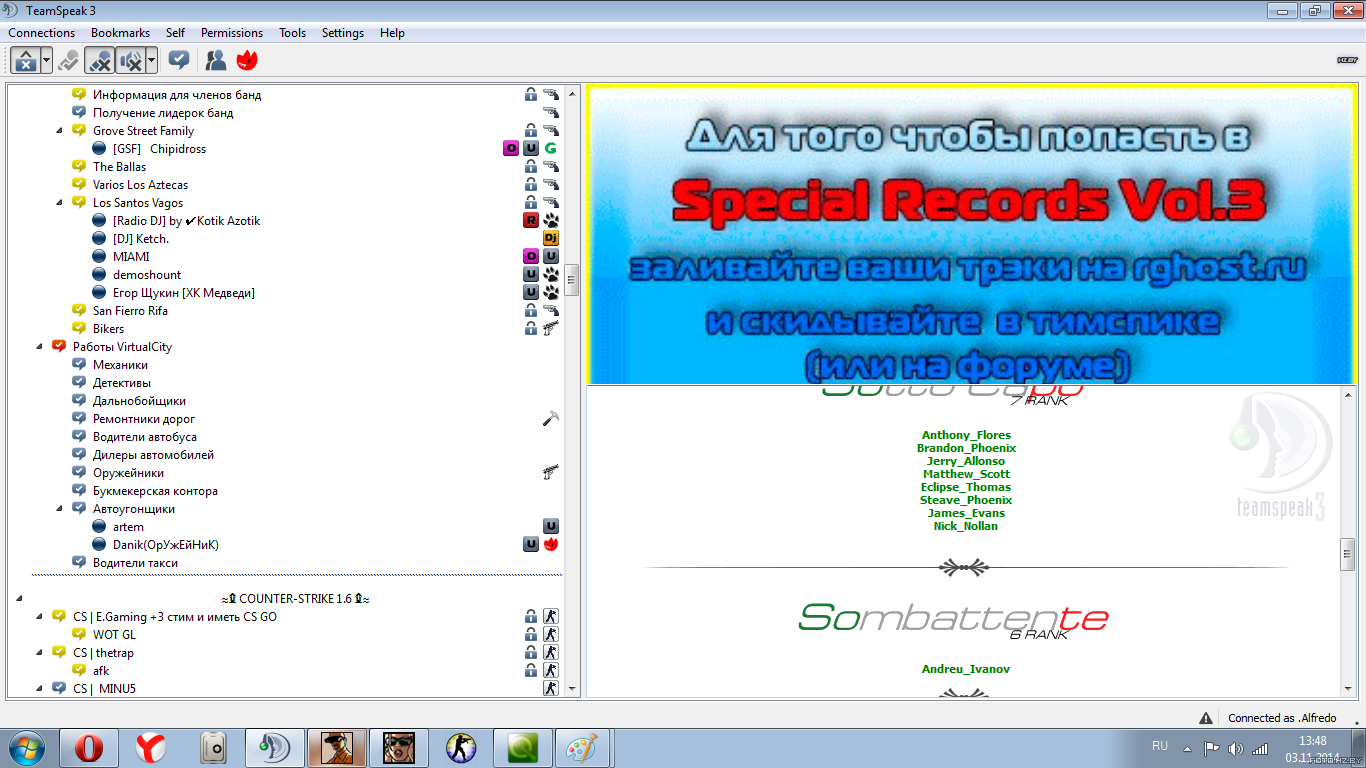Click the Subscribe to All Channels icon
1366x768 pixels.
tap(179, 61)
